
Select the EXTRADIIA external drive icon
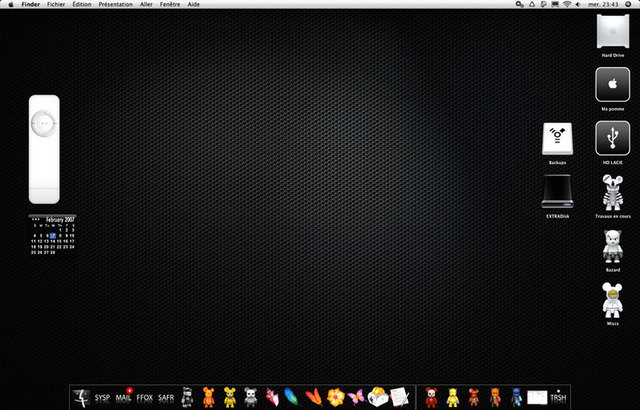point(557,191)
